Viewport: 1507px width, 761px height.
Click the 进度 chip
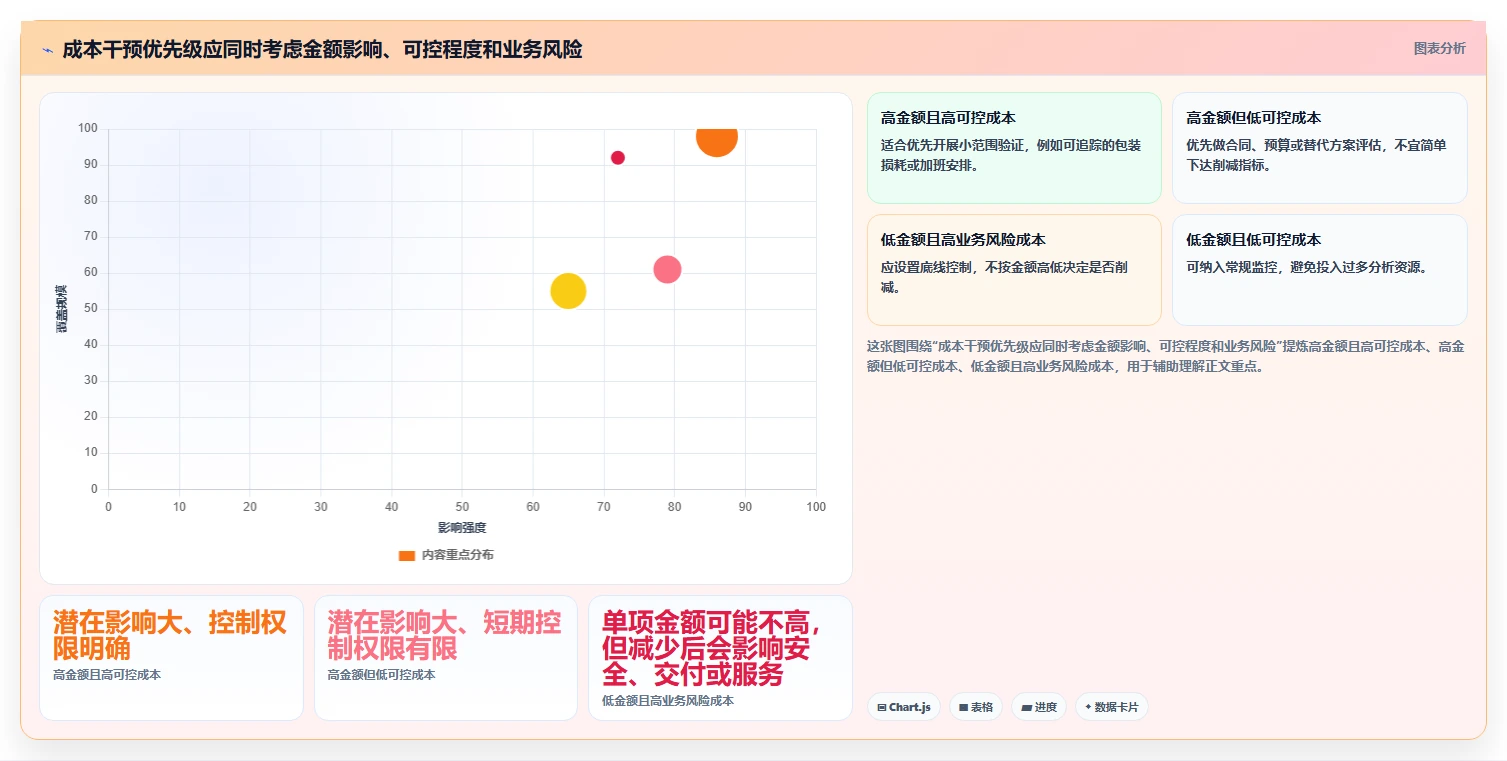coord(1039,707)
